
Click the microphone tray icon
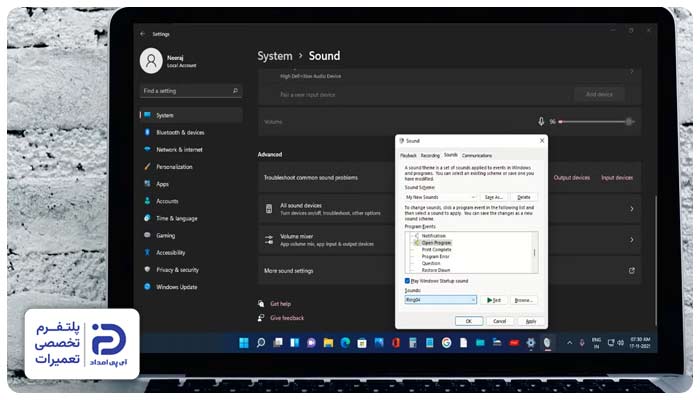[x=582, y=343]
